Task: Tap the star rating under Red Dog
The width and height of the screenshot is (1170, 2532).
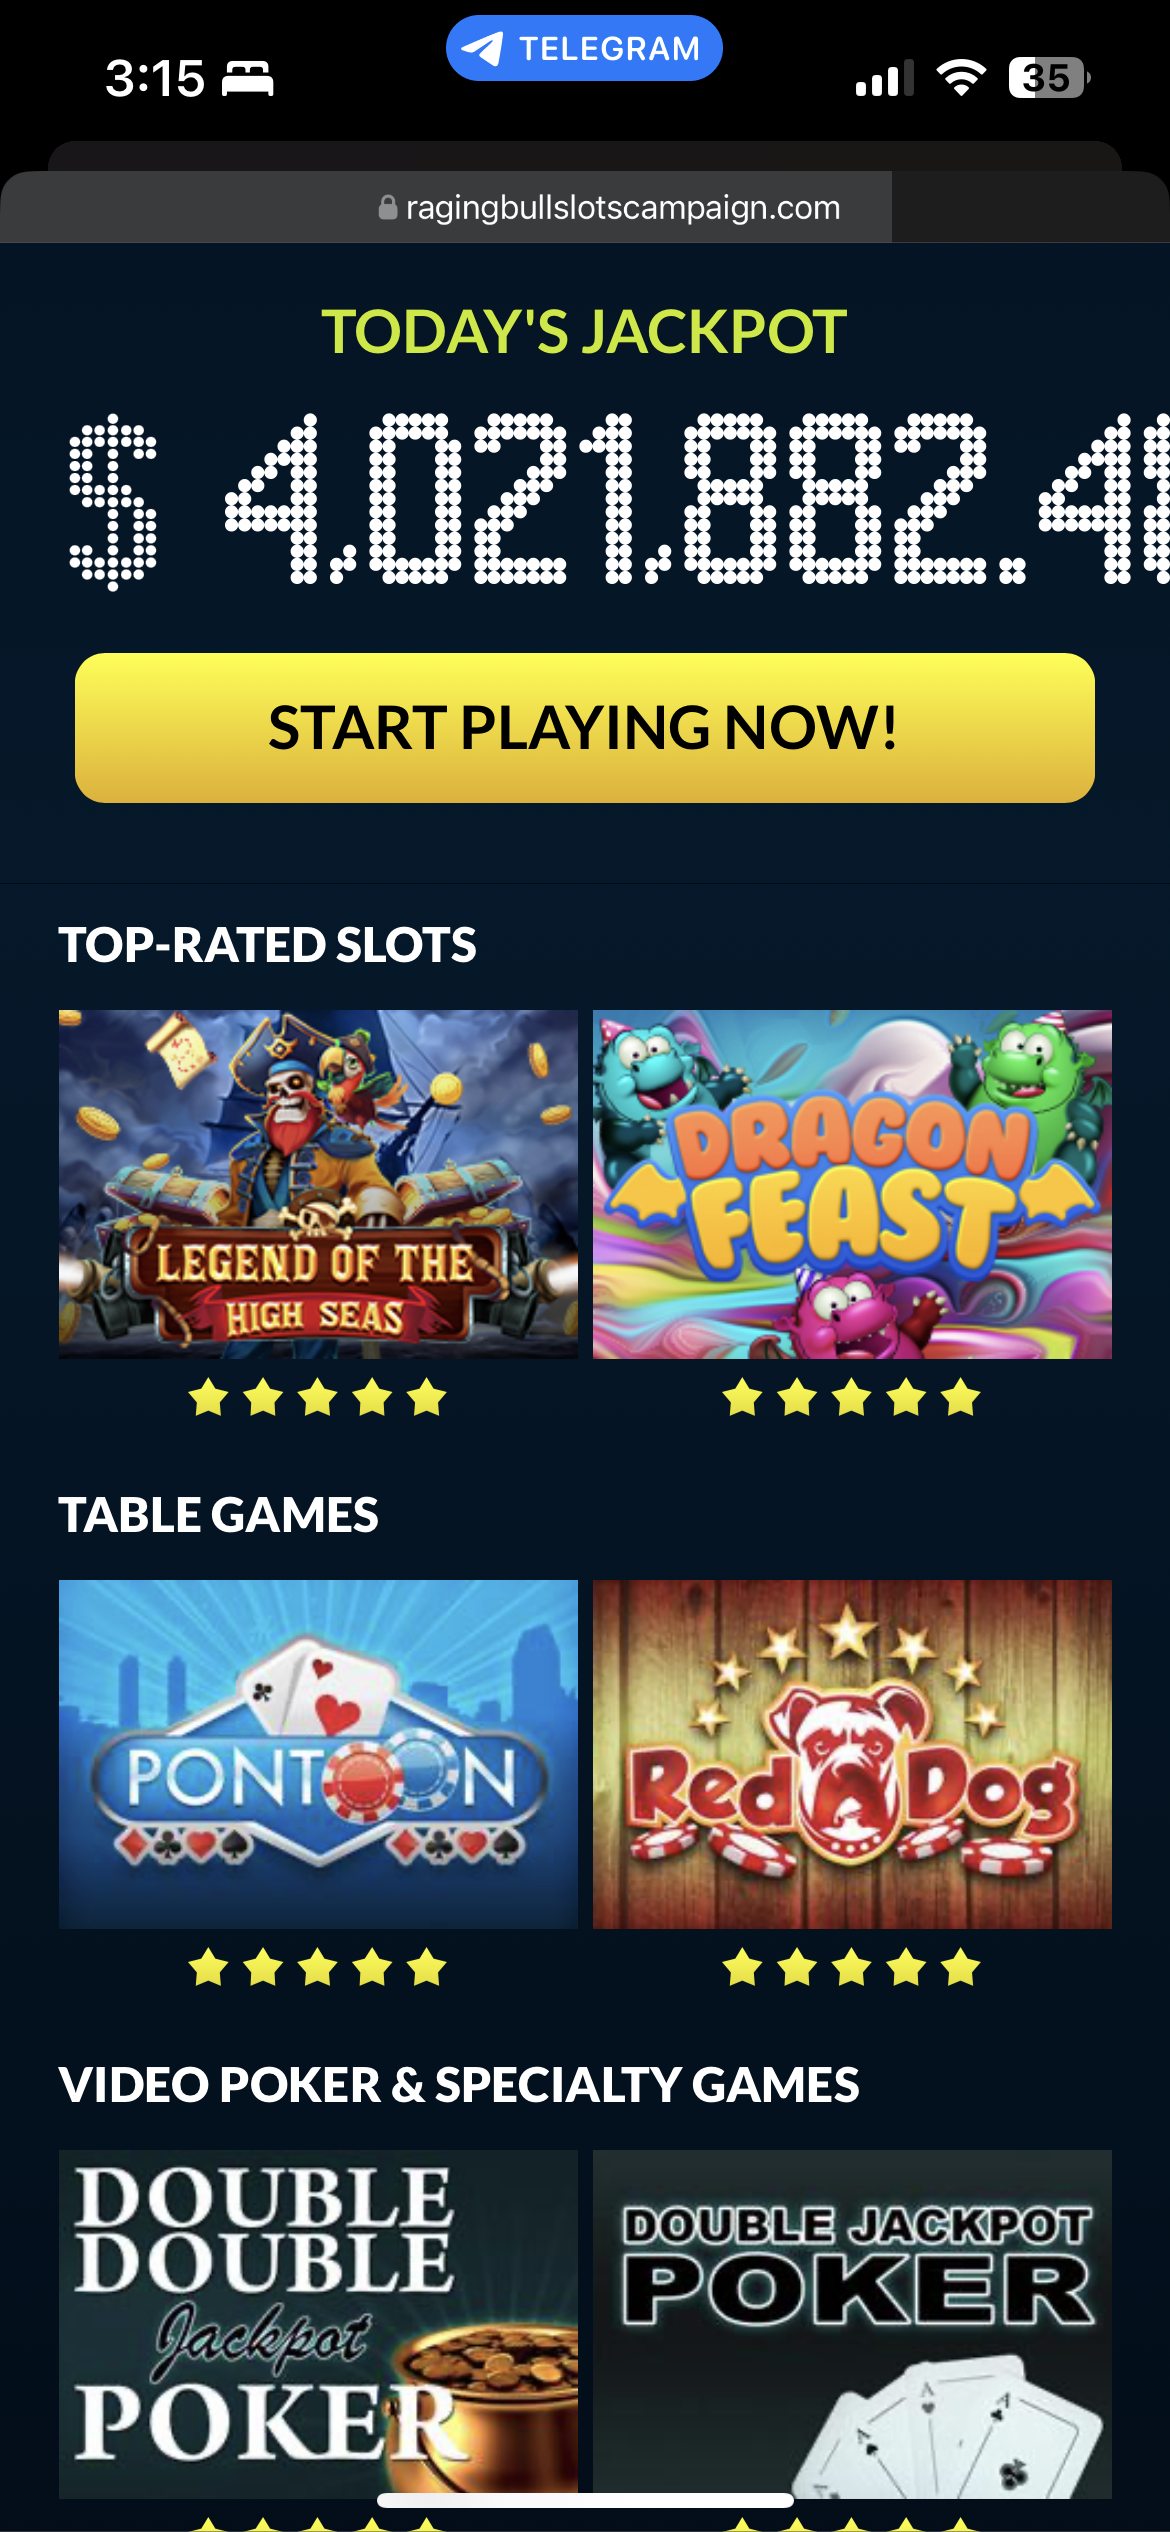Action: [852, 1967]
